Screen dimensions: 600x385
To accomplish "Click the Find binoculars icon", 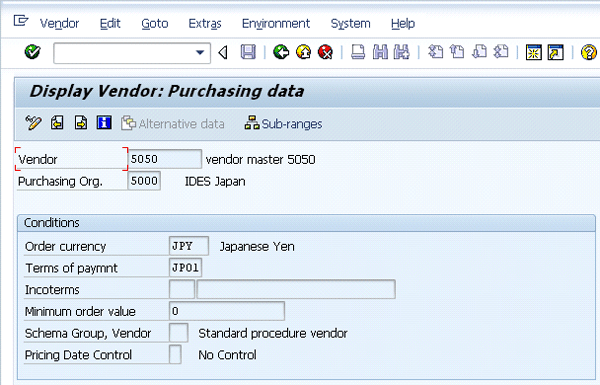I will pos(380,52).
